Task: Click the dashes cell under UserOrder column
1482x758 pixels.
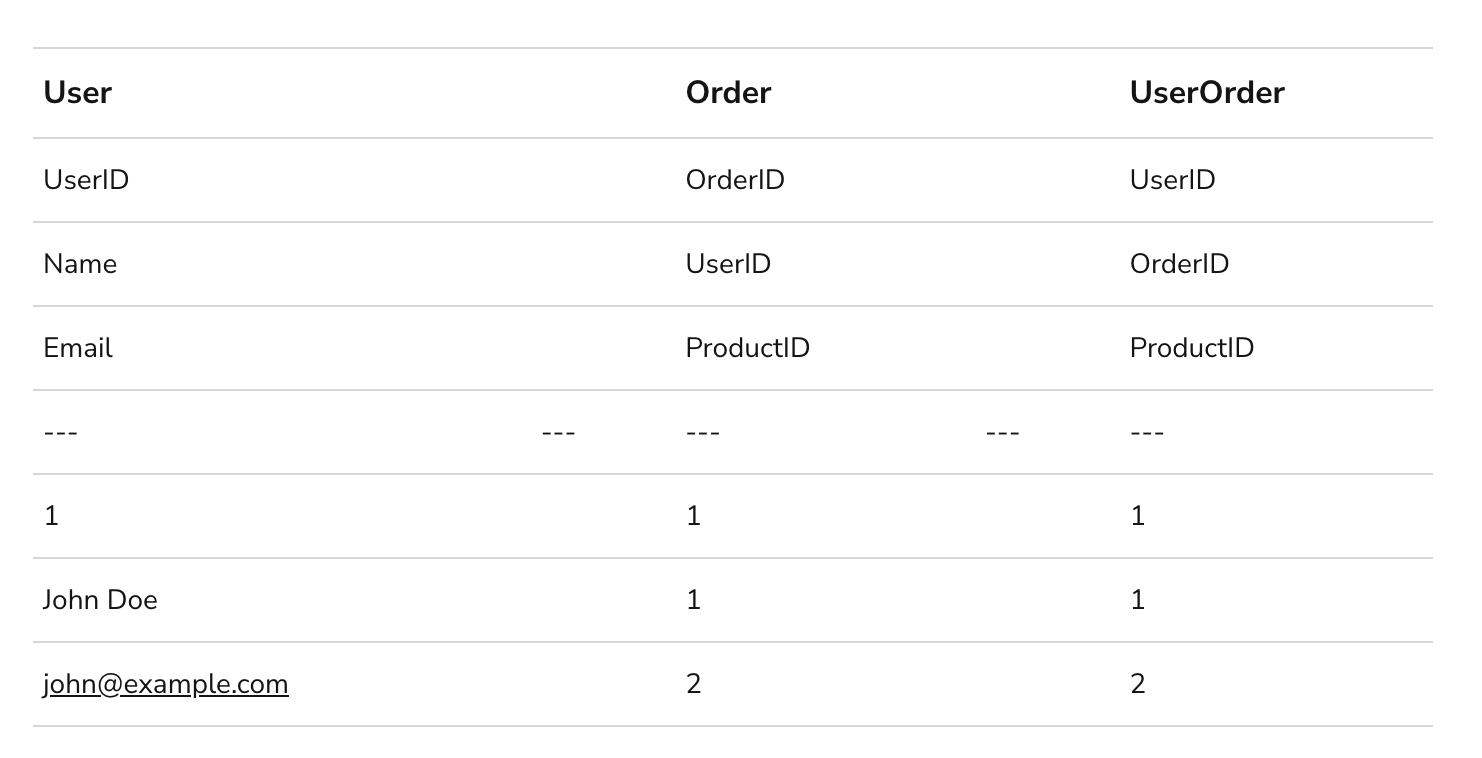Action: (x=1146, y=432)
